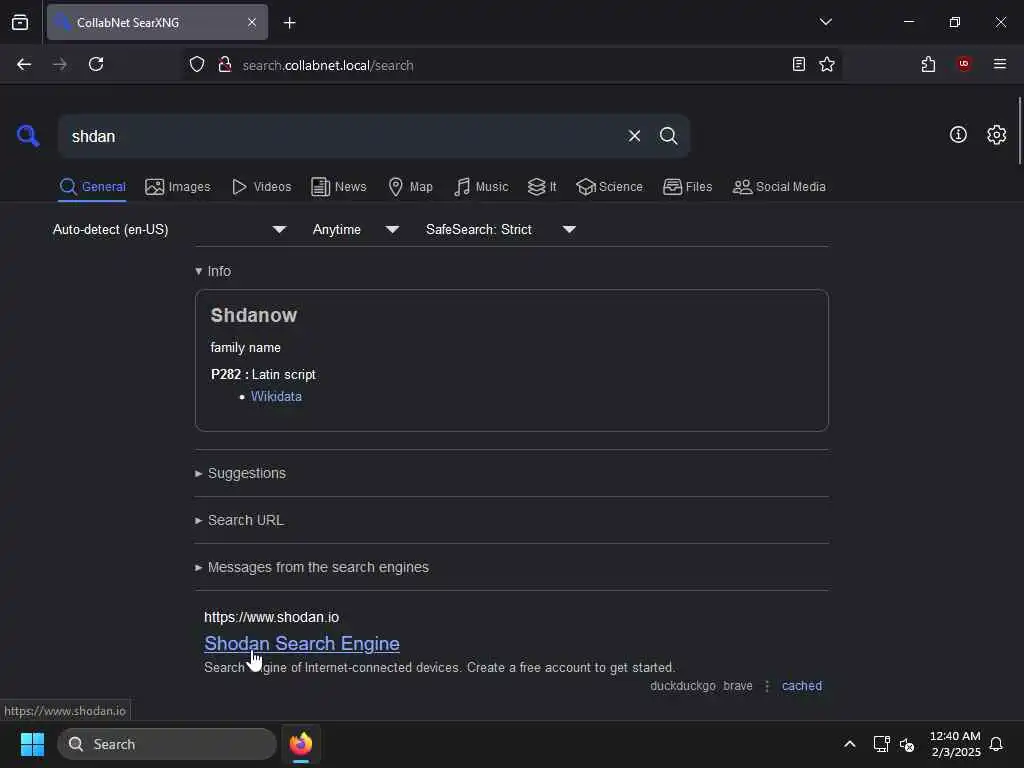Image resolution: width=1024 pixels, height=768 pixels.
Task: Click the duckduckgo engine label
Action: (x=682, y=686)
